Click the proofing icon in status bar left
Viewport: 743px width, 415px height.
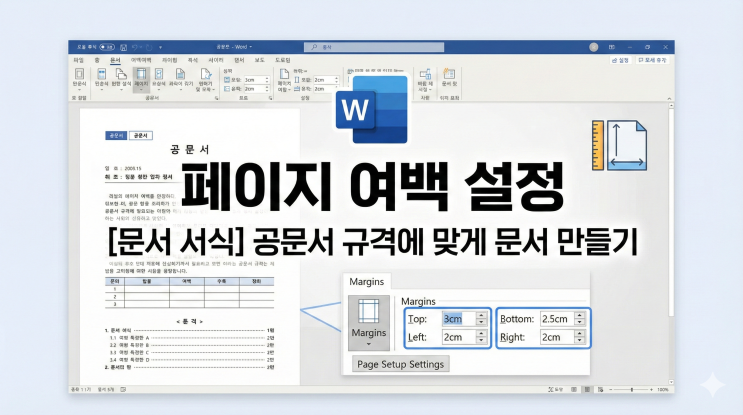(123, 389)
